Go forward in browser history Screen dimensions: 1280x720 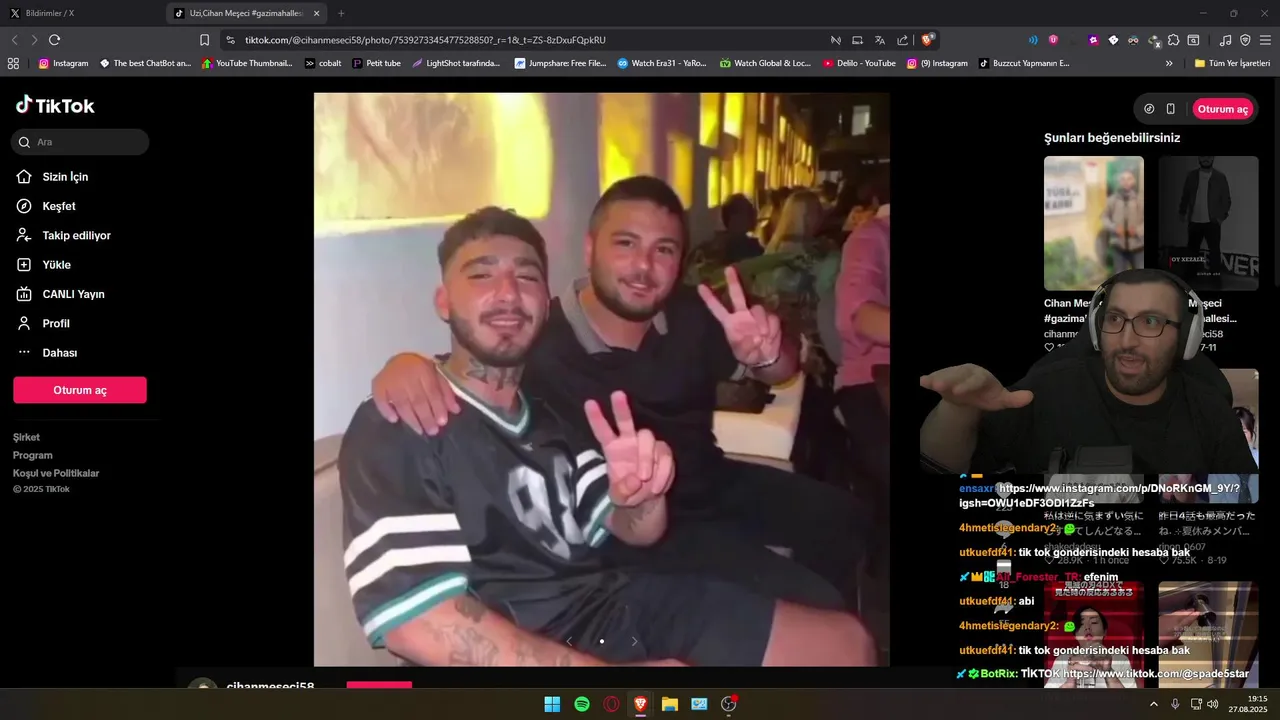tap(34, 40)
